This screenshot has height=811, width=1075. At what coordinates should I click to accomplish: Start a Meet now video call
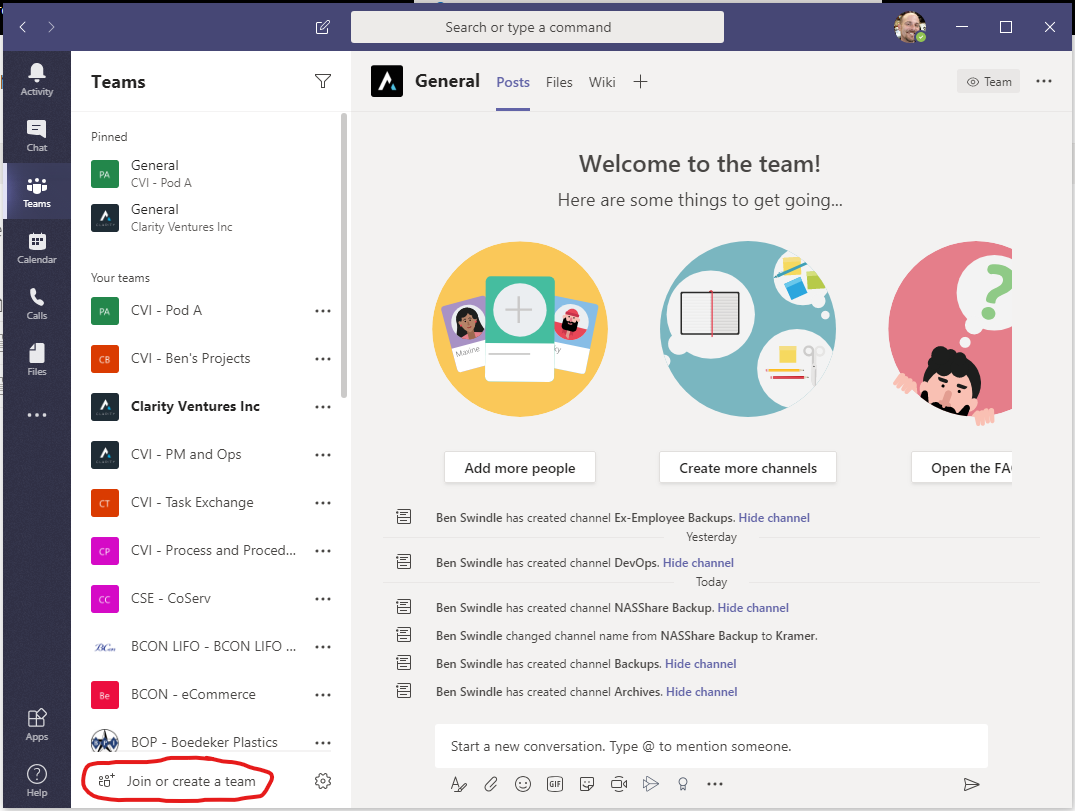pyautogui.click(x=619, y=784)
